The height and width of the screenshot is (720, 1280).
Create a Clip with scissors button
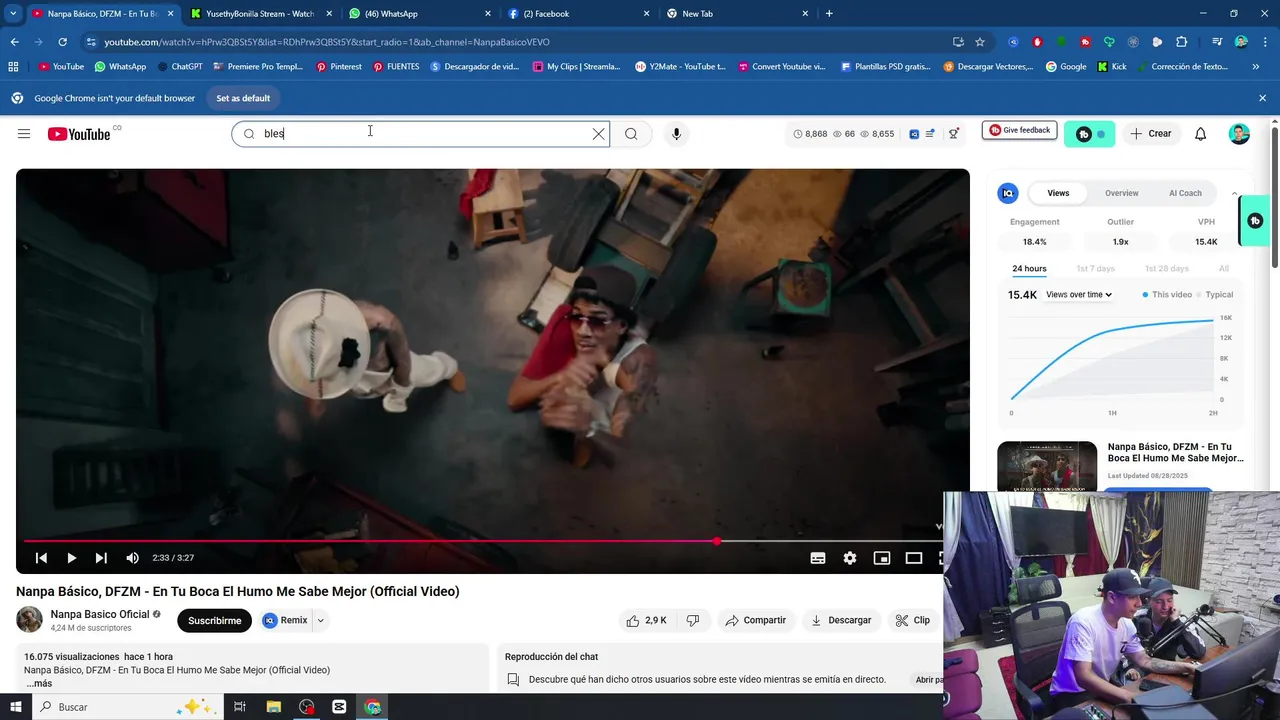click(912, 620)
